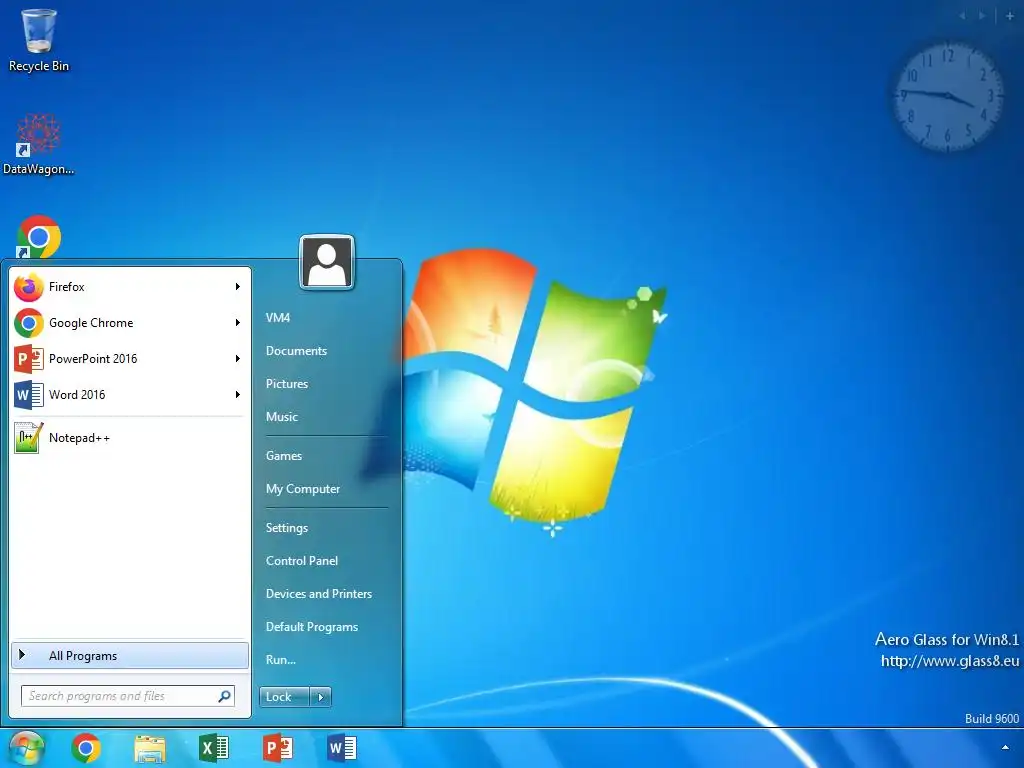Open the VM4 user folder

tap(278, 318)
